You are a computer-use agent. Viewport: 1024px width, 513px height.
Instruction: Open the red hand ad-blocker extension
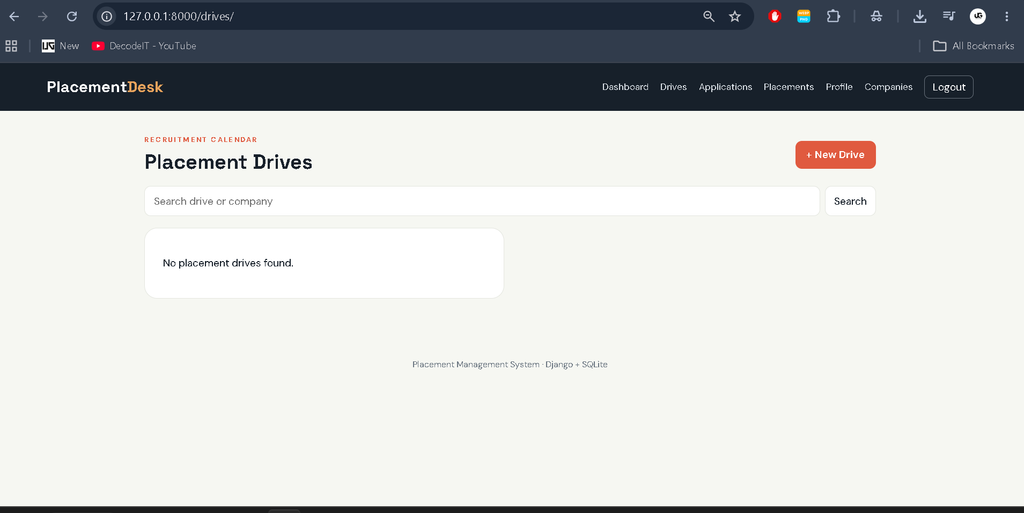(x=775, y=16)
